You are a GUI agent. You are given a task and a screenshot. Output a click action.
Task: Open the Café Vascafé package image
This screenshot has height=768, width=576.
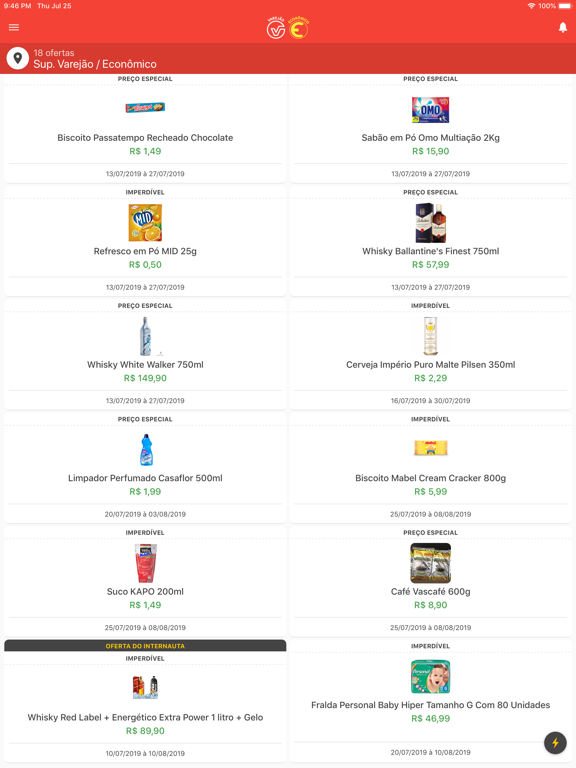pyautogui.click(x=431, y=563)
